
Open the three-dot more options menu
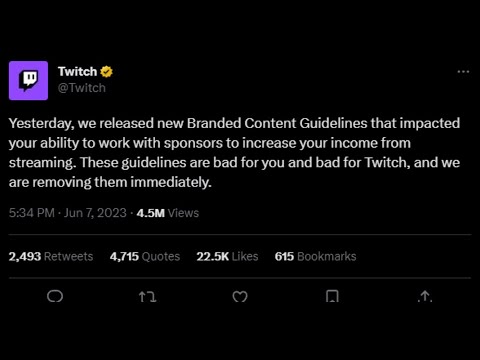(463, 72)
